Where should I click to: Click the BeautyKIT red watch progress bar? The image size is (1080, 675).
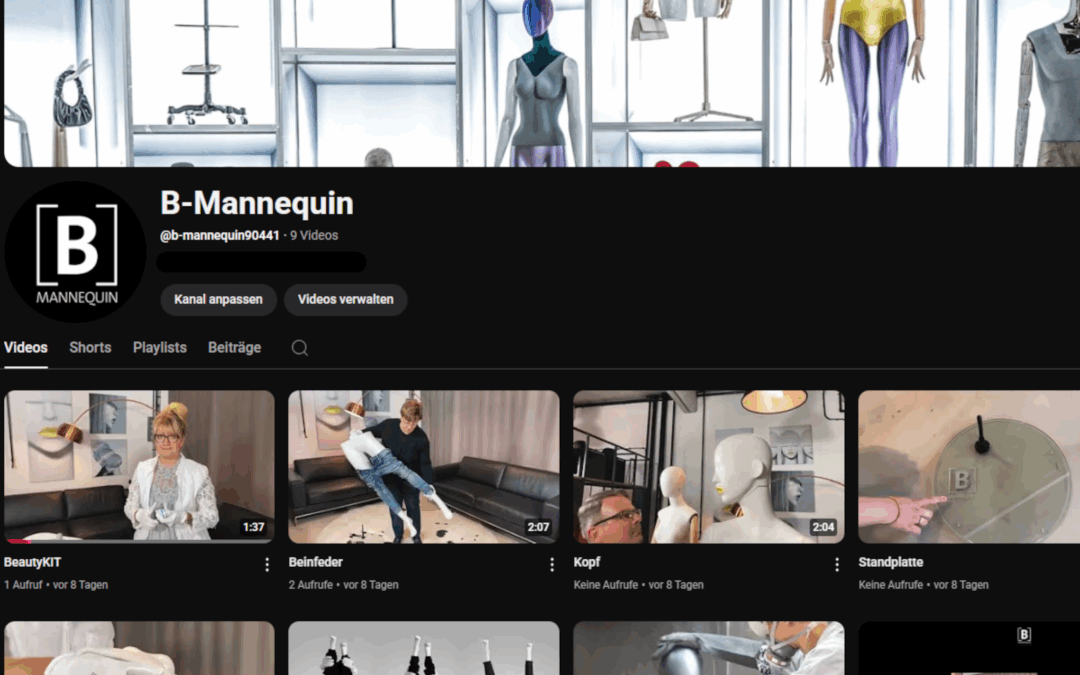tap(18, 541)
